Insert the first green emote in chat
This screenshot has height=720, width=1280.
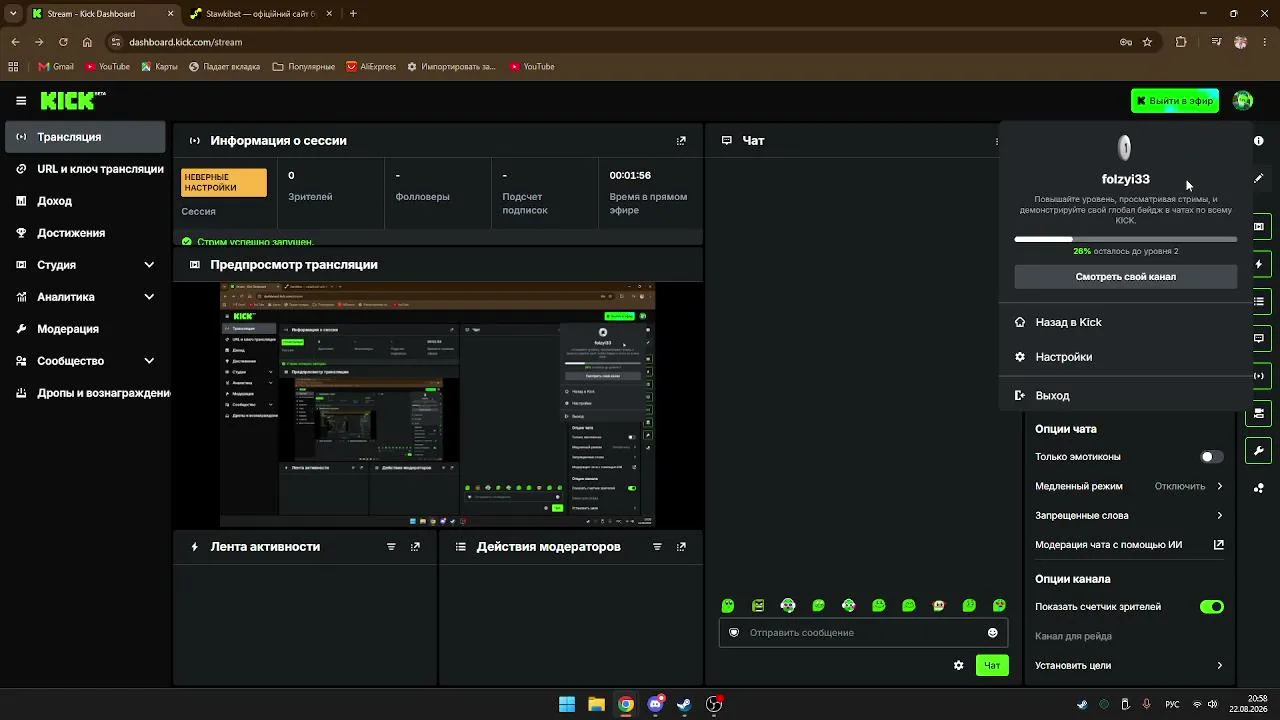(x=728, y=606)
